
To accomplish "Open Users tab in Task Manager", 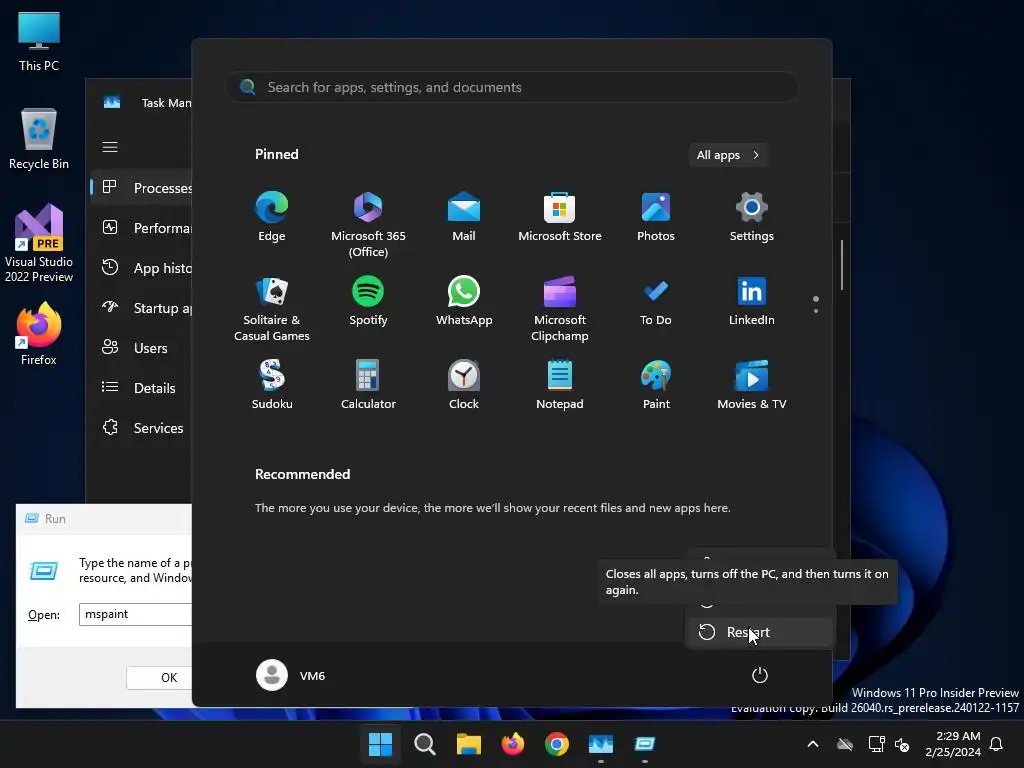I will (142, 348).
